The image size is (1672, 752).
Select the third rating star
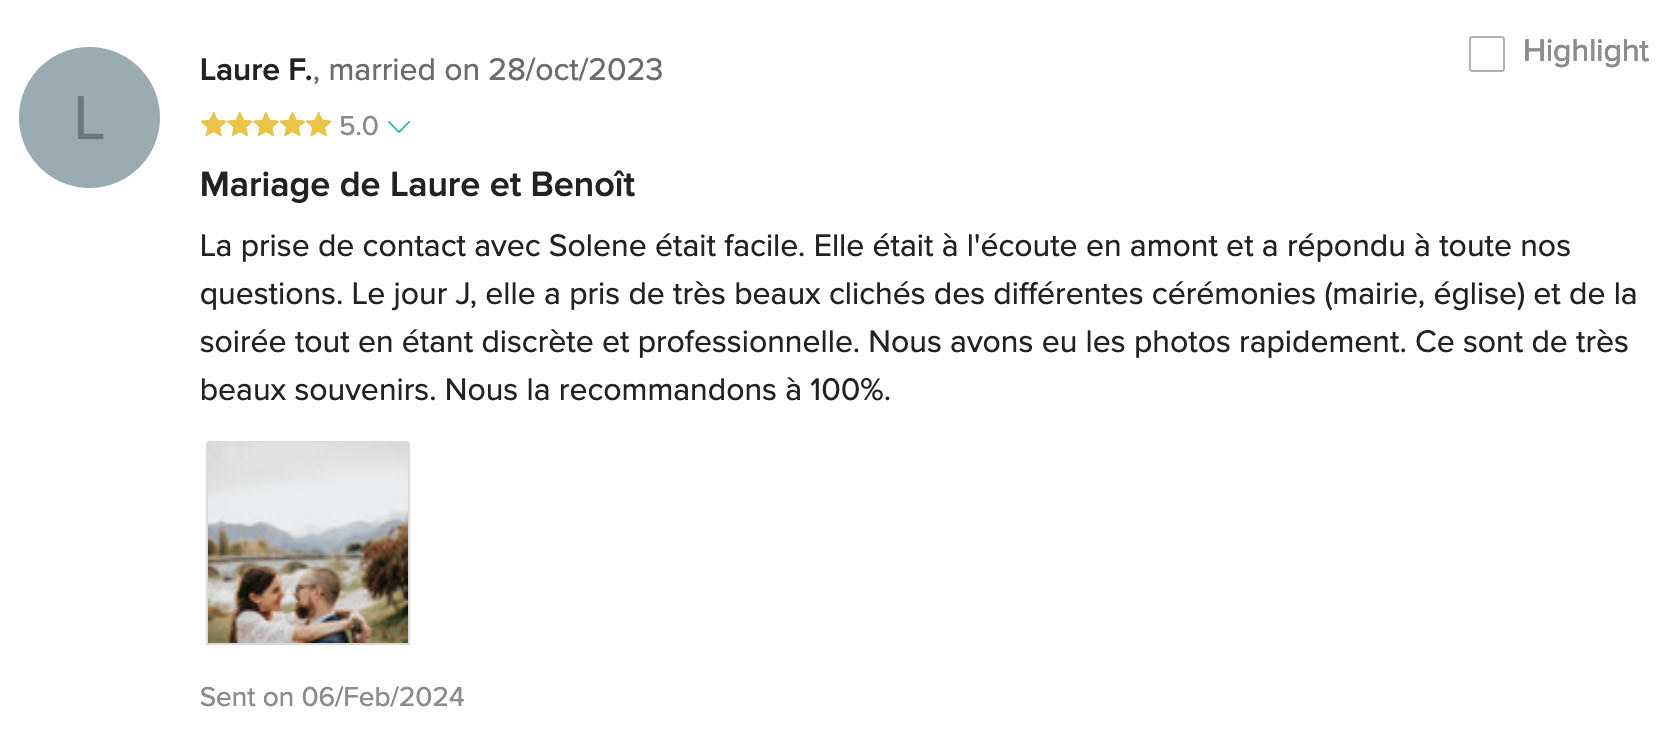265,126
